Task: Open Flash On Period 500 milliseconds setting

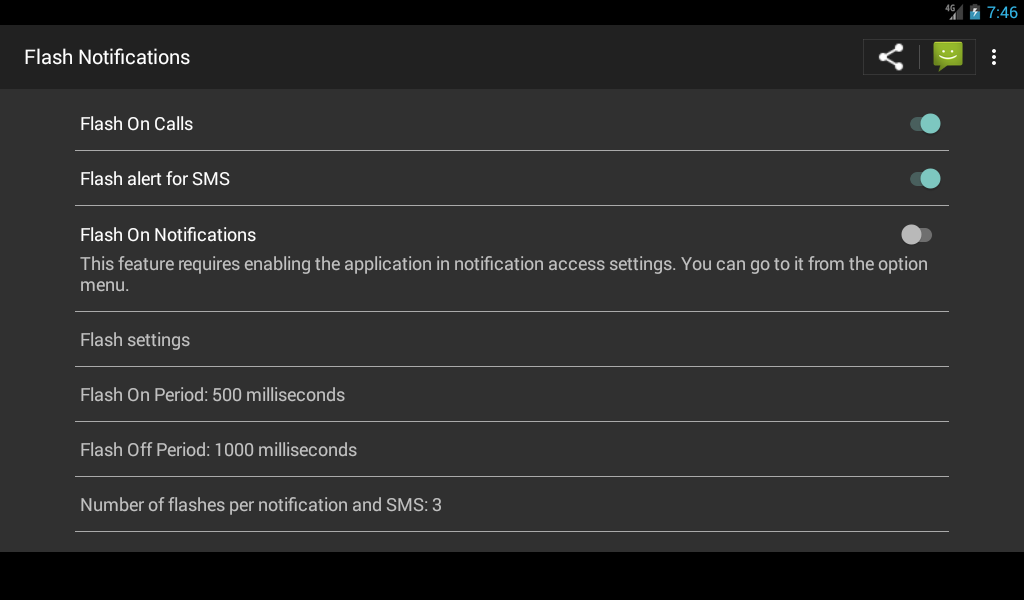Action: (212, 395)
